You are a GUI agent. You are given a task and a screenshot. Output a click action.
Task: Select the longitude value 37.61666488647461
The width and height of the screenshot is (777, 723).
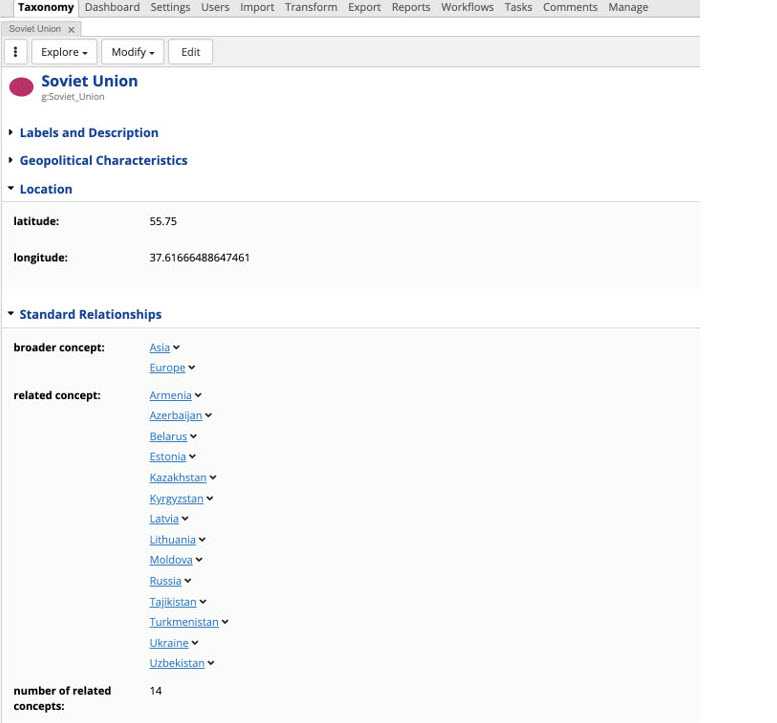point(200,258)
